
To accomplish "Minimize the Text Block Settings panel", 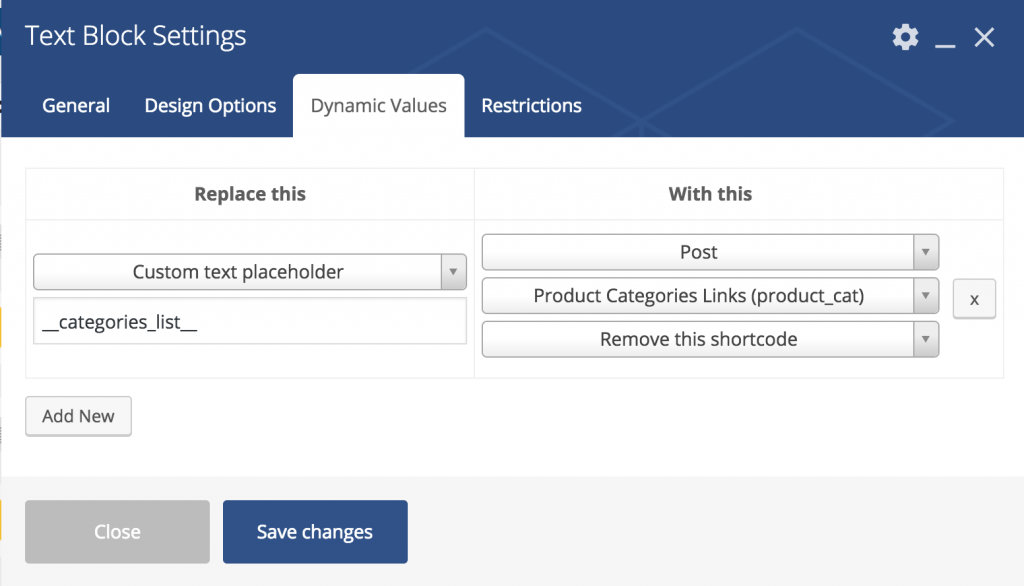I will pos(945,38).
